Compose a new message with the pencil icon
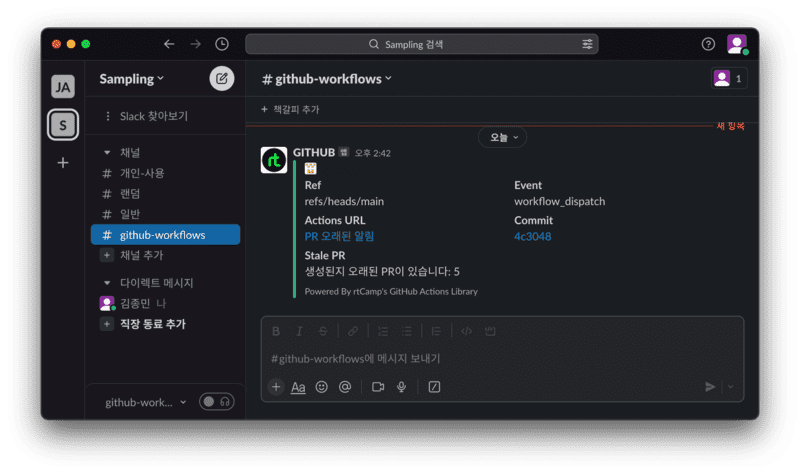800x474 pixels. tap(222, 78)
